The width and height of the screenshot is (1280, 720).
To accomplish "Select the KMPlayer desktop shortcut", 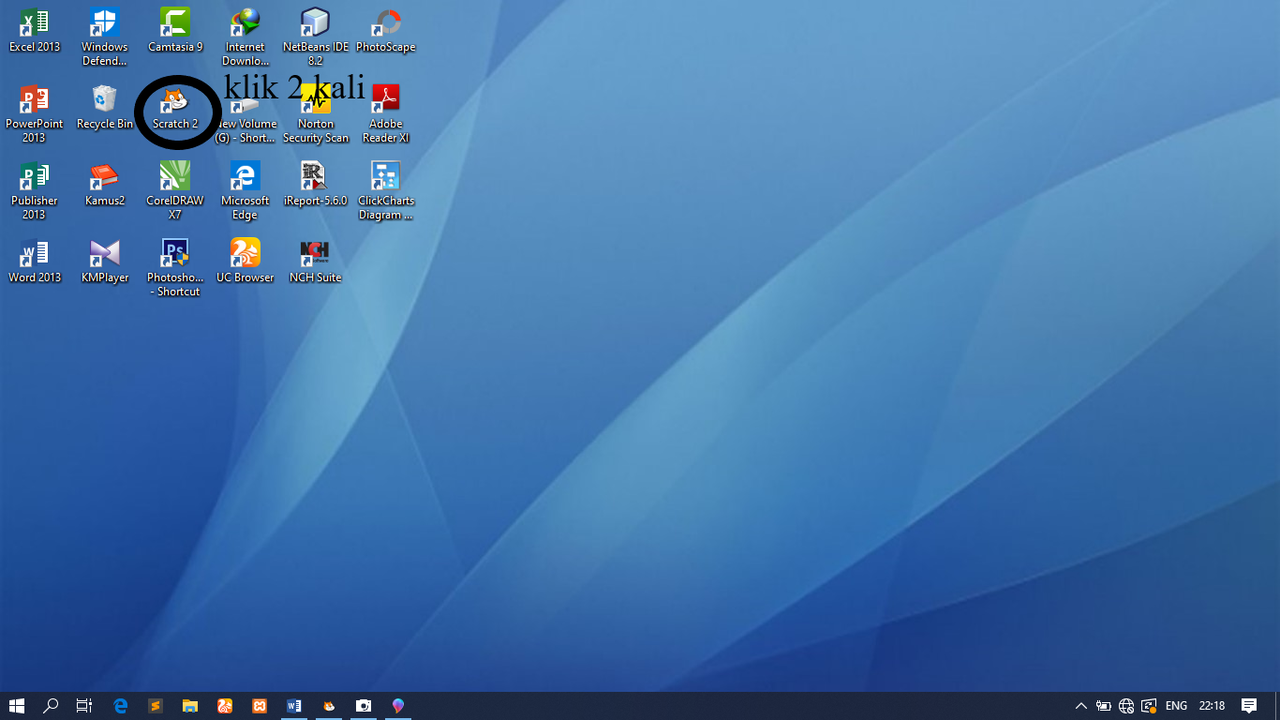I will click(x=105, y=262).
